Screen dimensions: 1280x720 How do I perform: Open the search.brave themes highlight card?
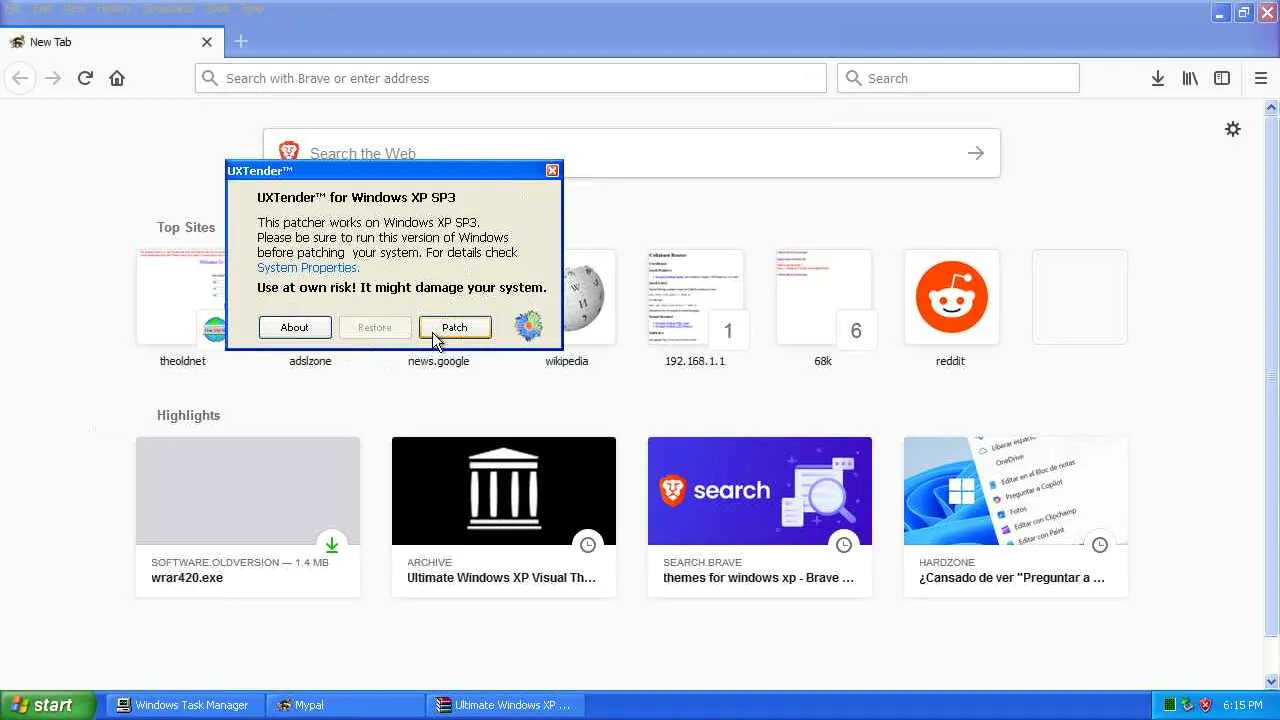click(760, 517)
